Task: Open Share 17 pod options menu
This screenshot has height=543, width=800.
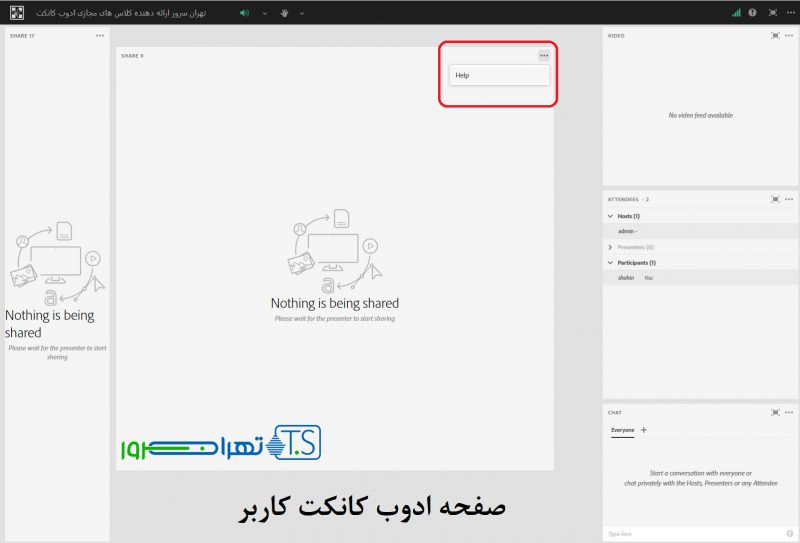Action: 100,35
